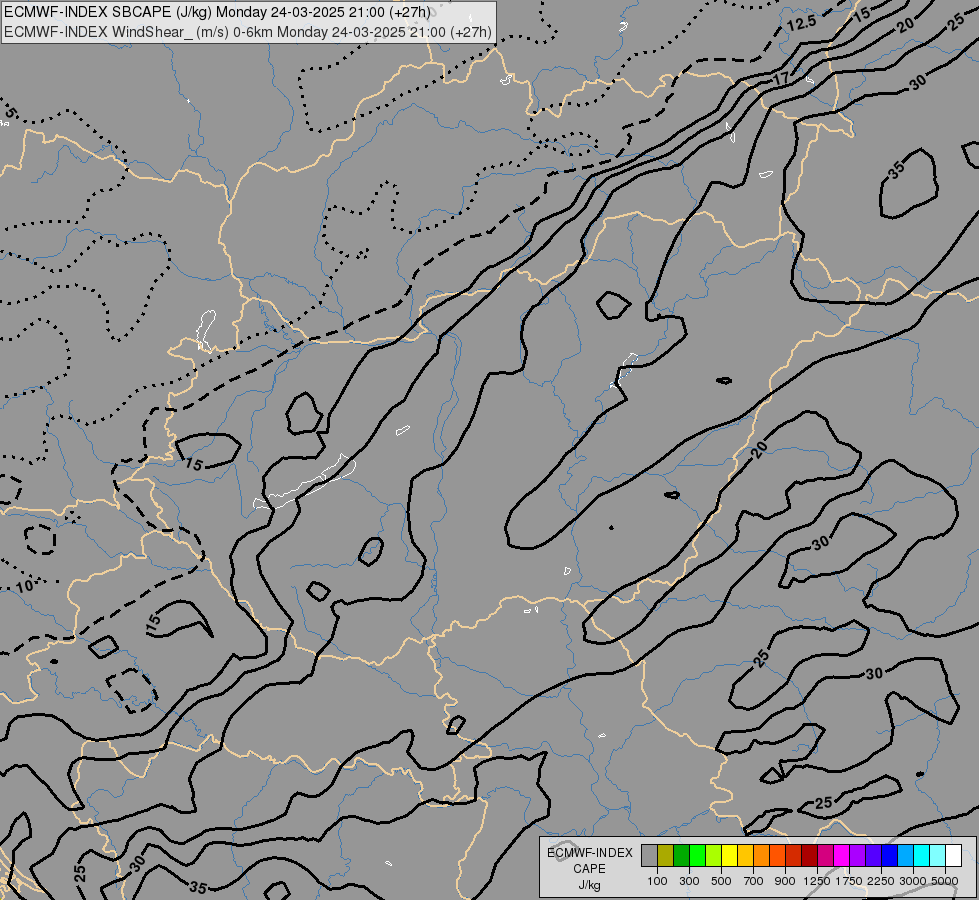Click the 17 contour label
979x900 pixels.
tap(780, 79)
